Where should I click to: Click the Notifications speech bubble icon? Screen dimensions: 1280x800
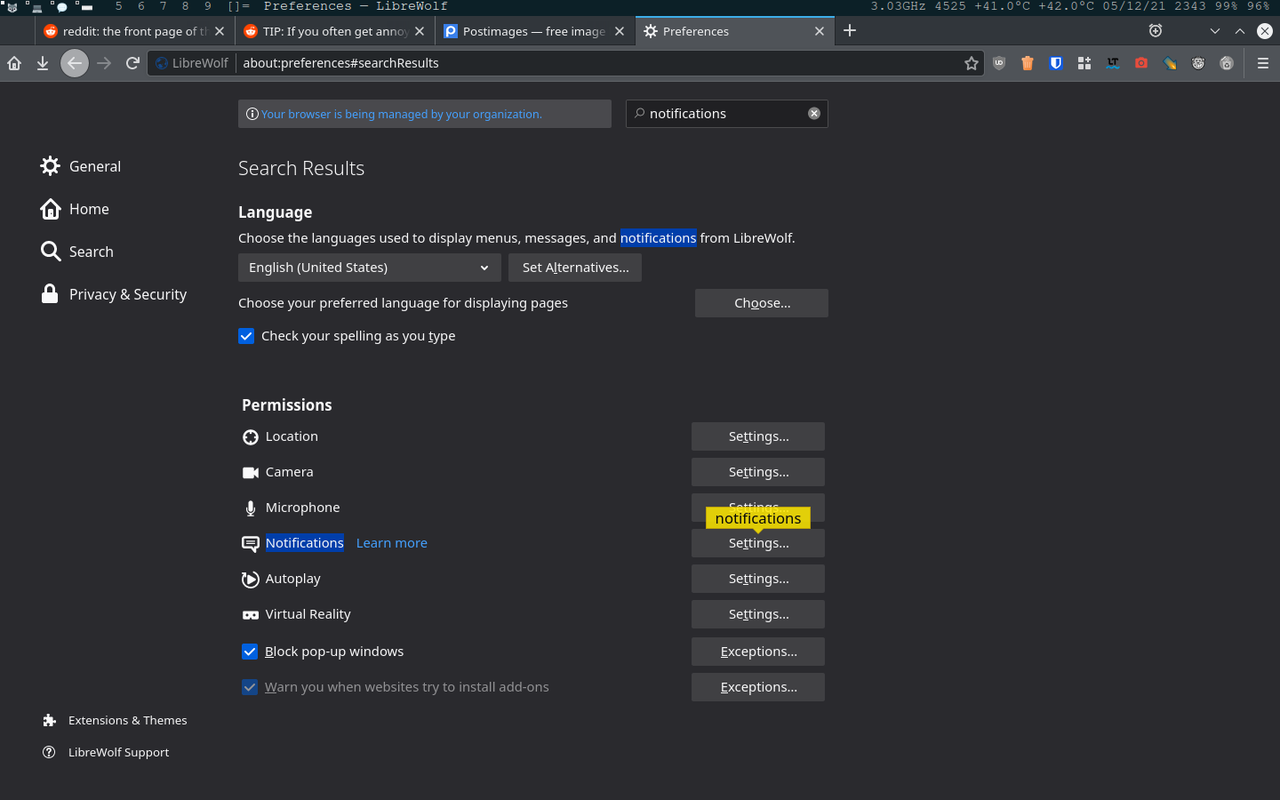pyautogui.click(x=250, y=544)
